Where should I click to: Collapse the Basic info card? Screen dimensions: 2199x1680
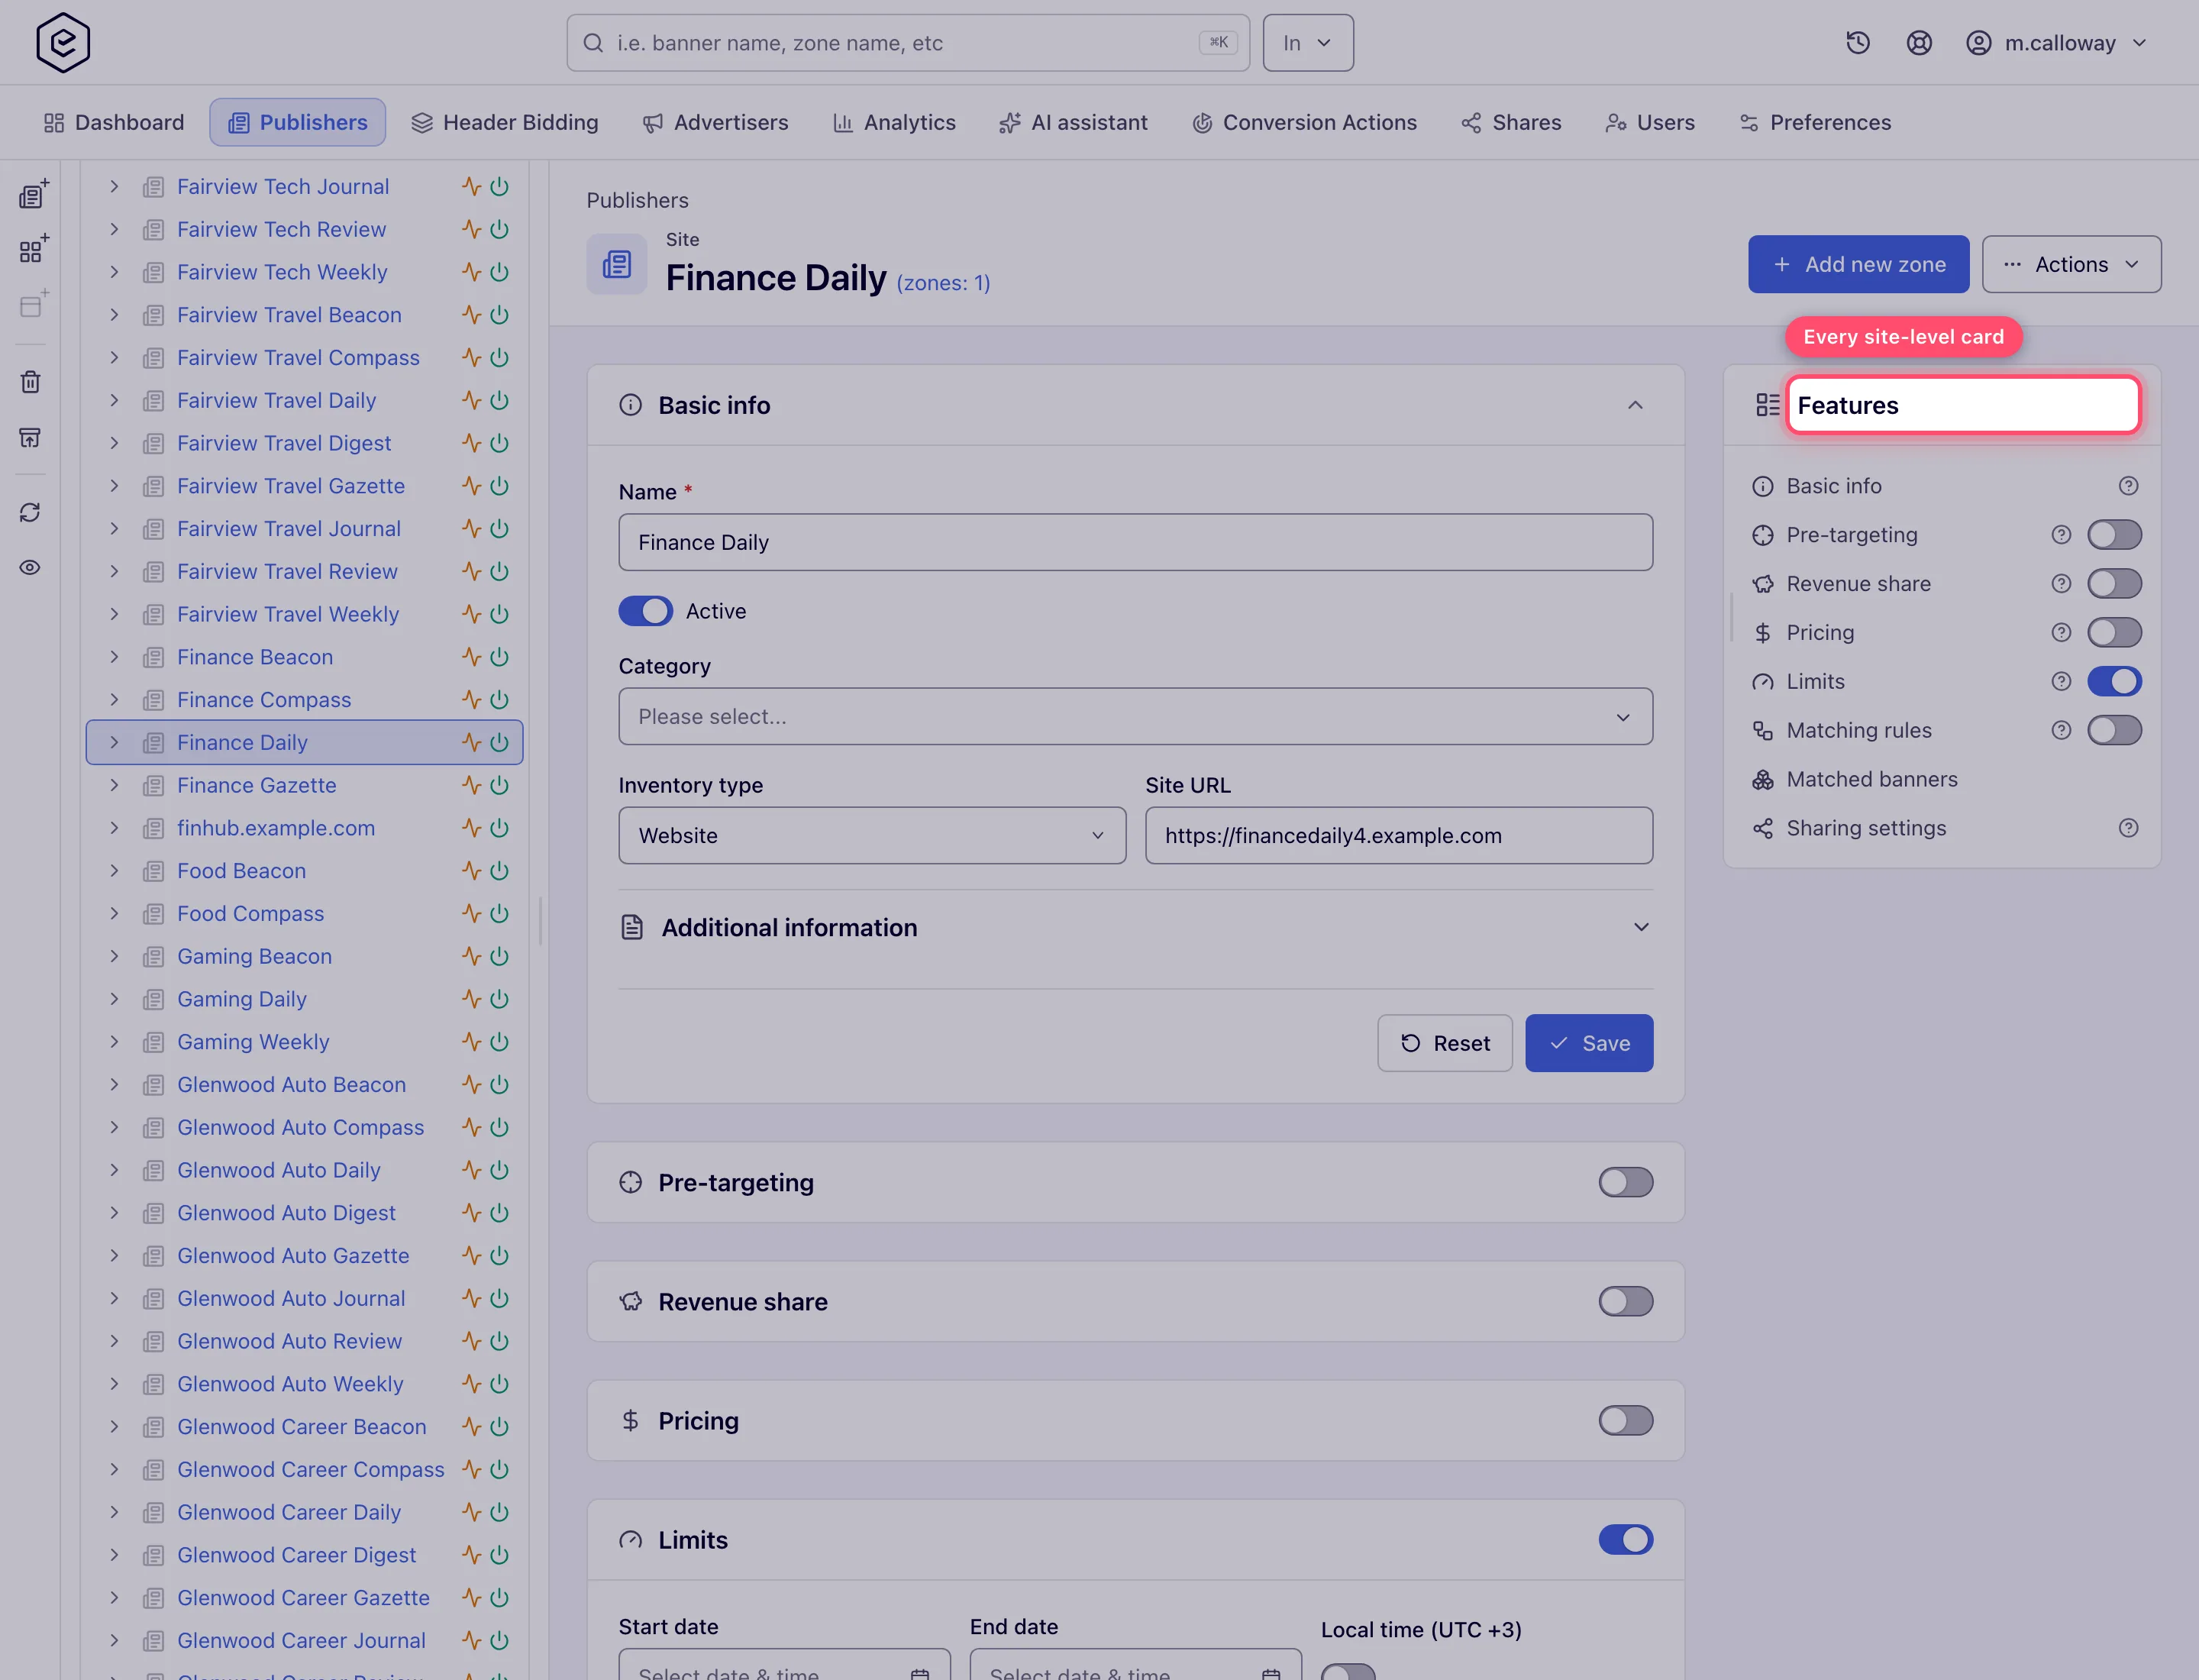click(1635, 405)
